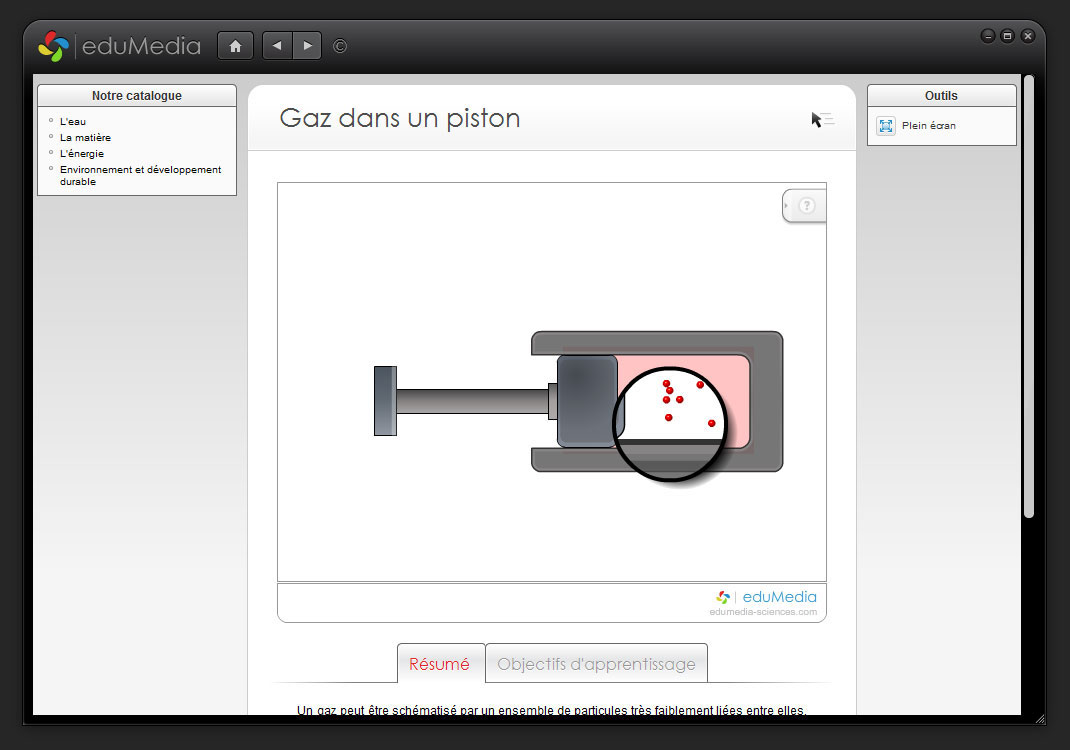Click the eduMedia logo in header
The height and width of the screenshot is (750, 1070).
(x=119, y=46)
